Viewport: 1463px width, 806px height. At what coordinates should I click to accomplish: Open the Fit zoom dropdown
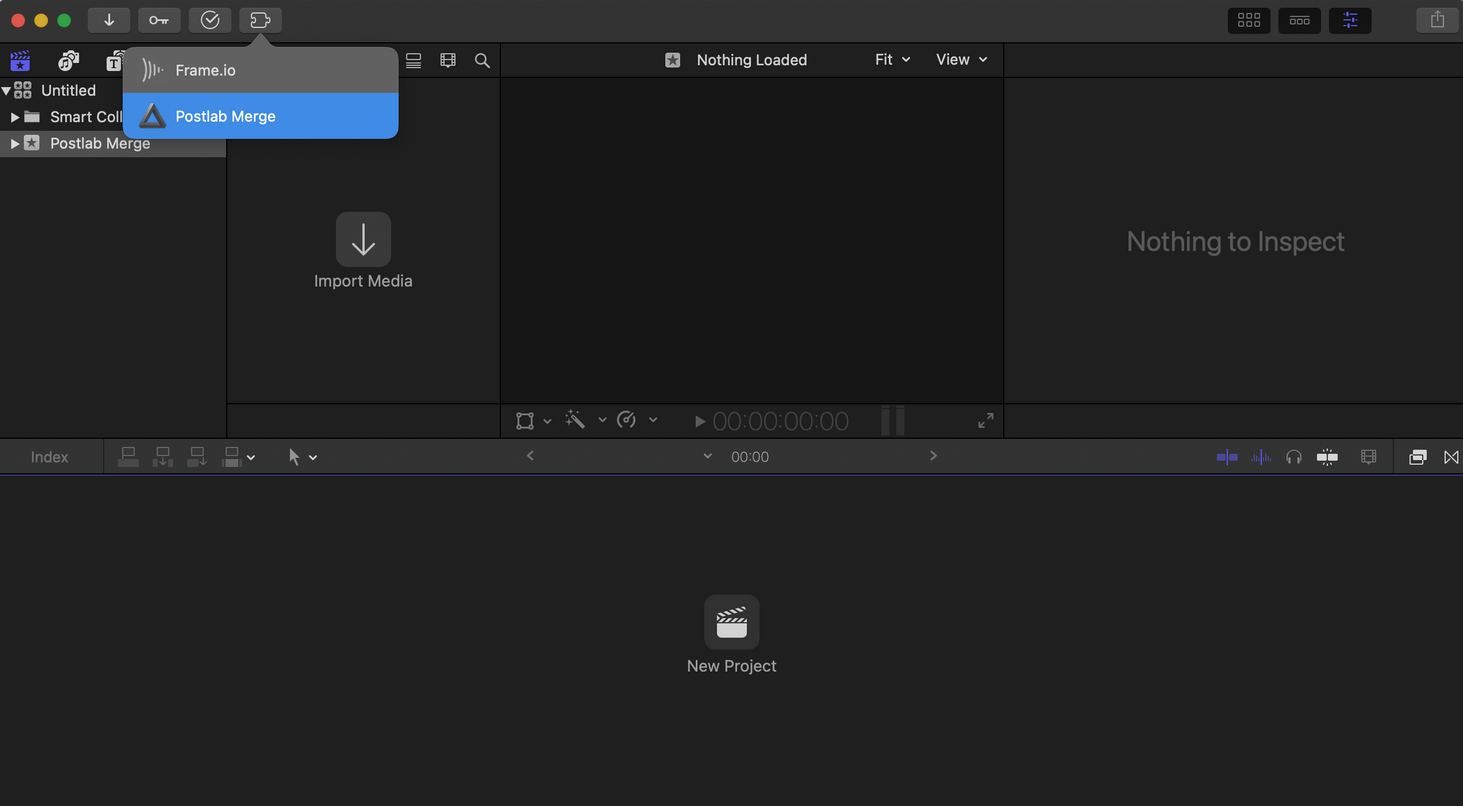[893, 60]
